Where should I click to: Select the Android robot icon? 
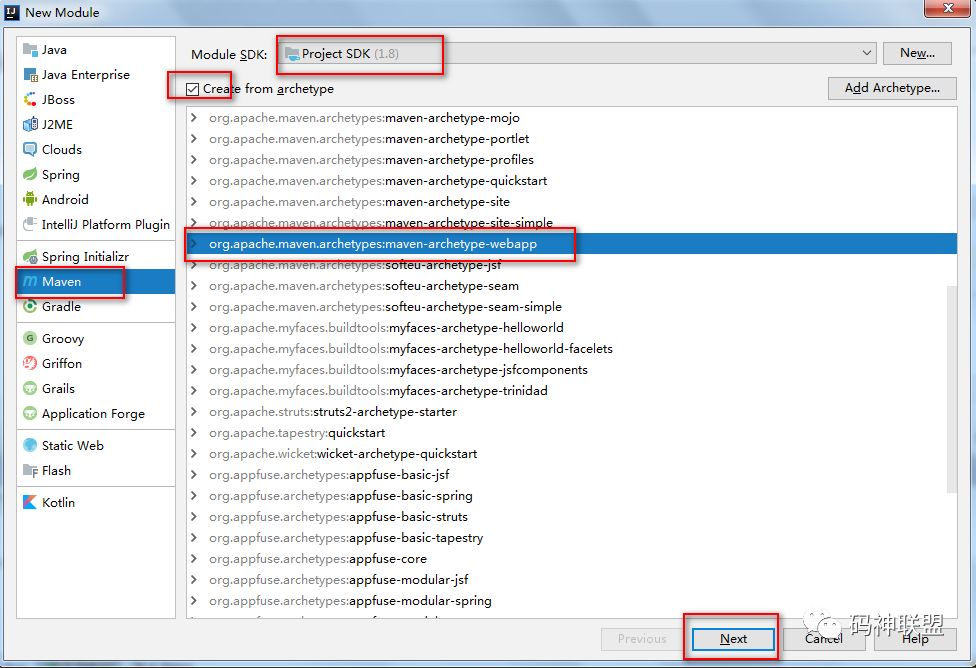click(x=30, y=199)
